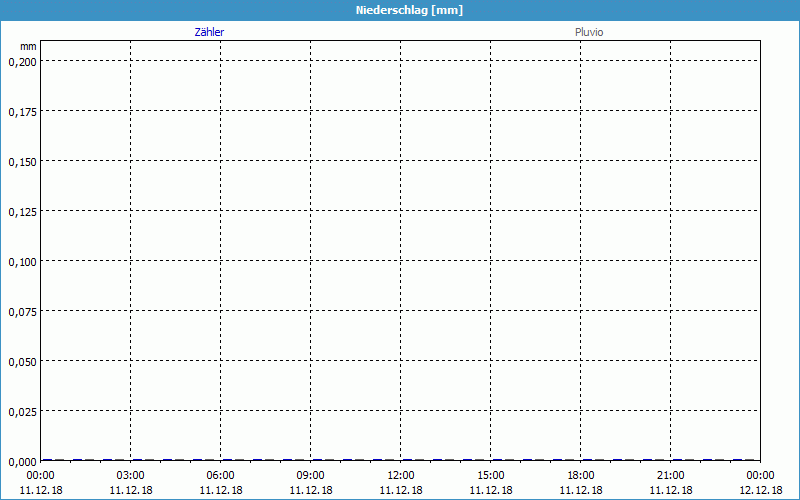Click the 0,025 y-axis value
Screen dimensions: 800x500
point(22,412)
